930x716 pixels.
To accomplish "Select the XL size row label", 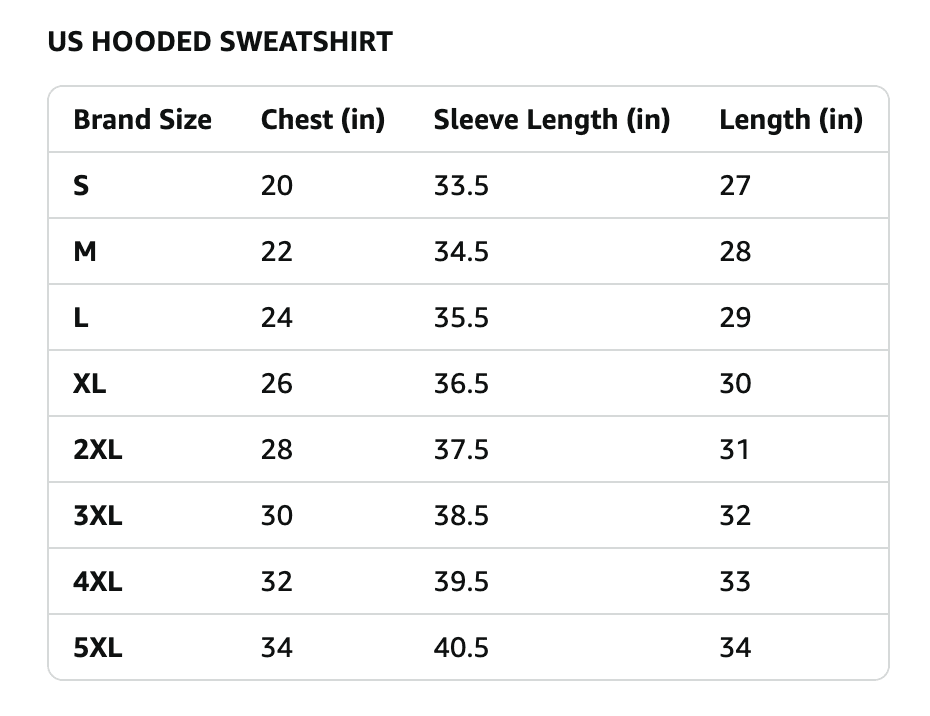I will coord(89,384).
